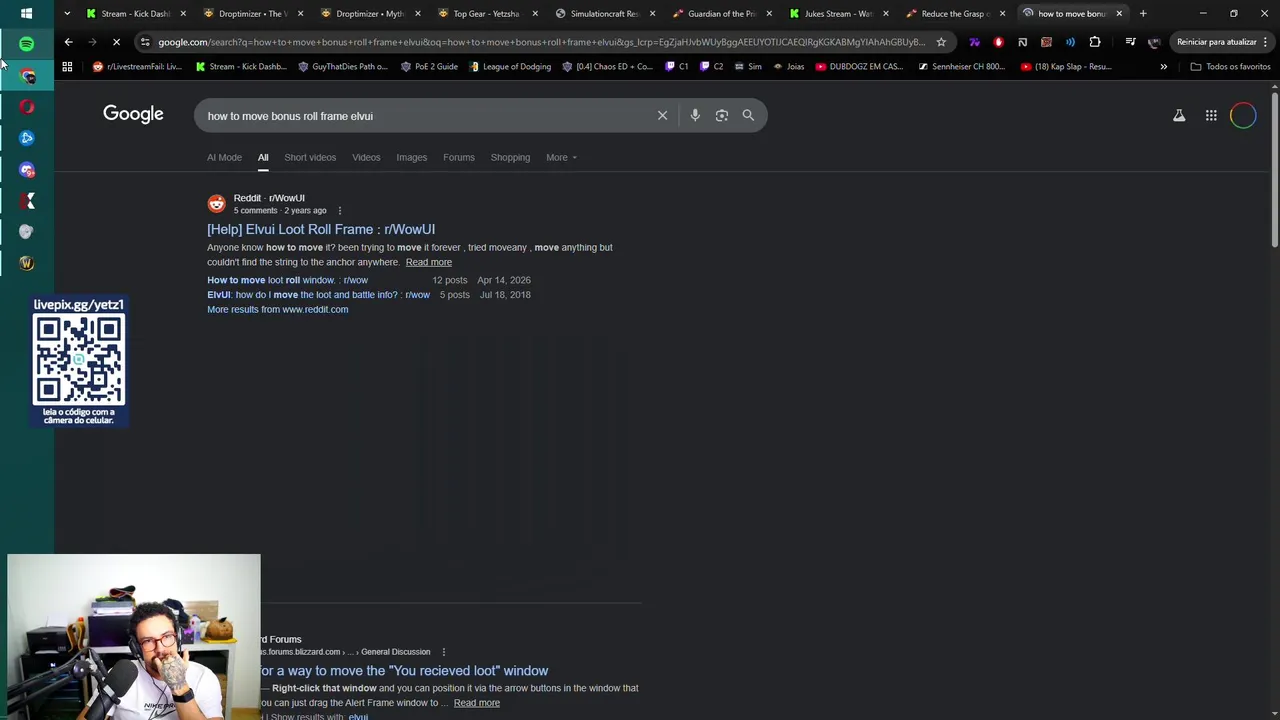
Task: Expand the More search filters dropdown
Action: click(x=561, y=157)
